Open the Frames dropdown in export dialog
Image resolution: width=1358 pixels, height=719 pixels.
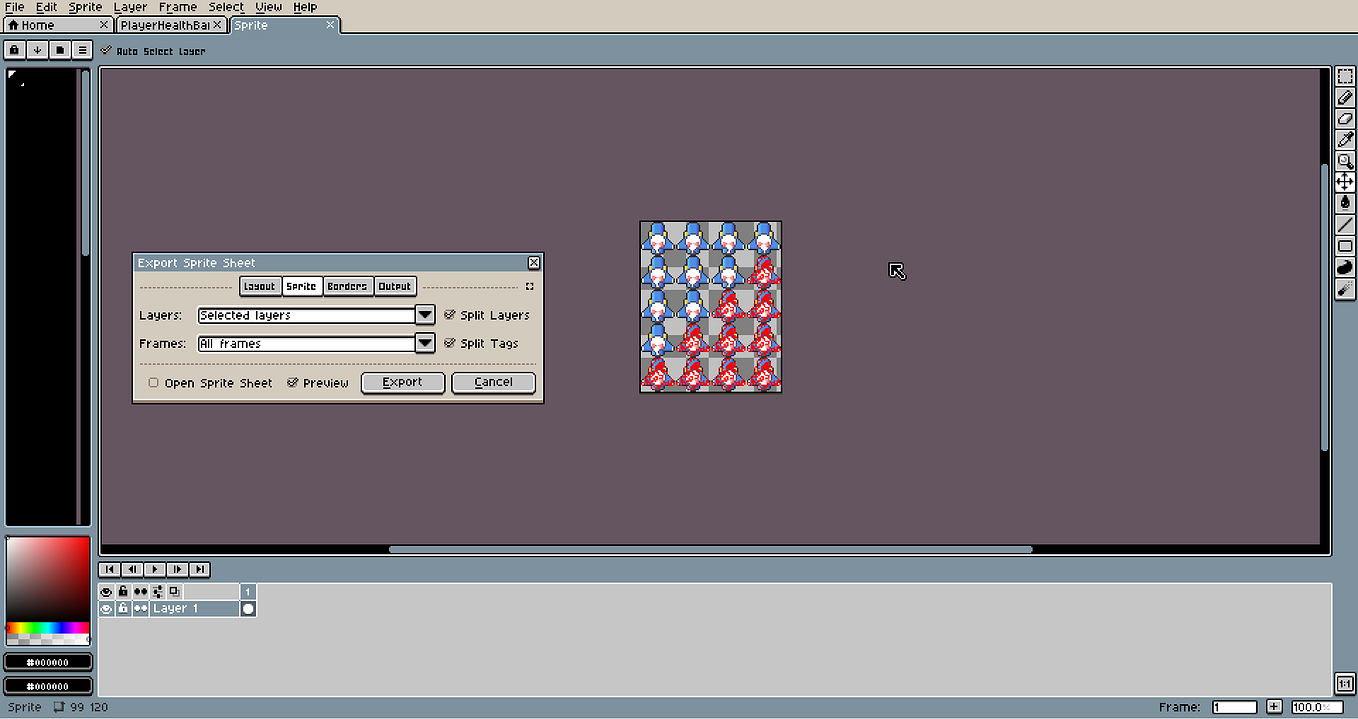(x=425, y=343)
